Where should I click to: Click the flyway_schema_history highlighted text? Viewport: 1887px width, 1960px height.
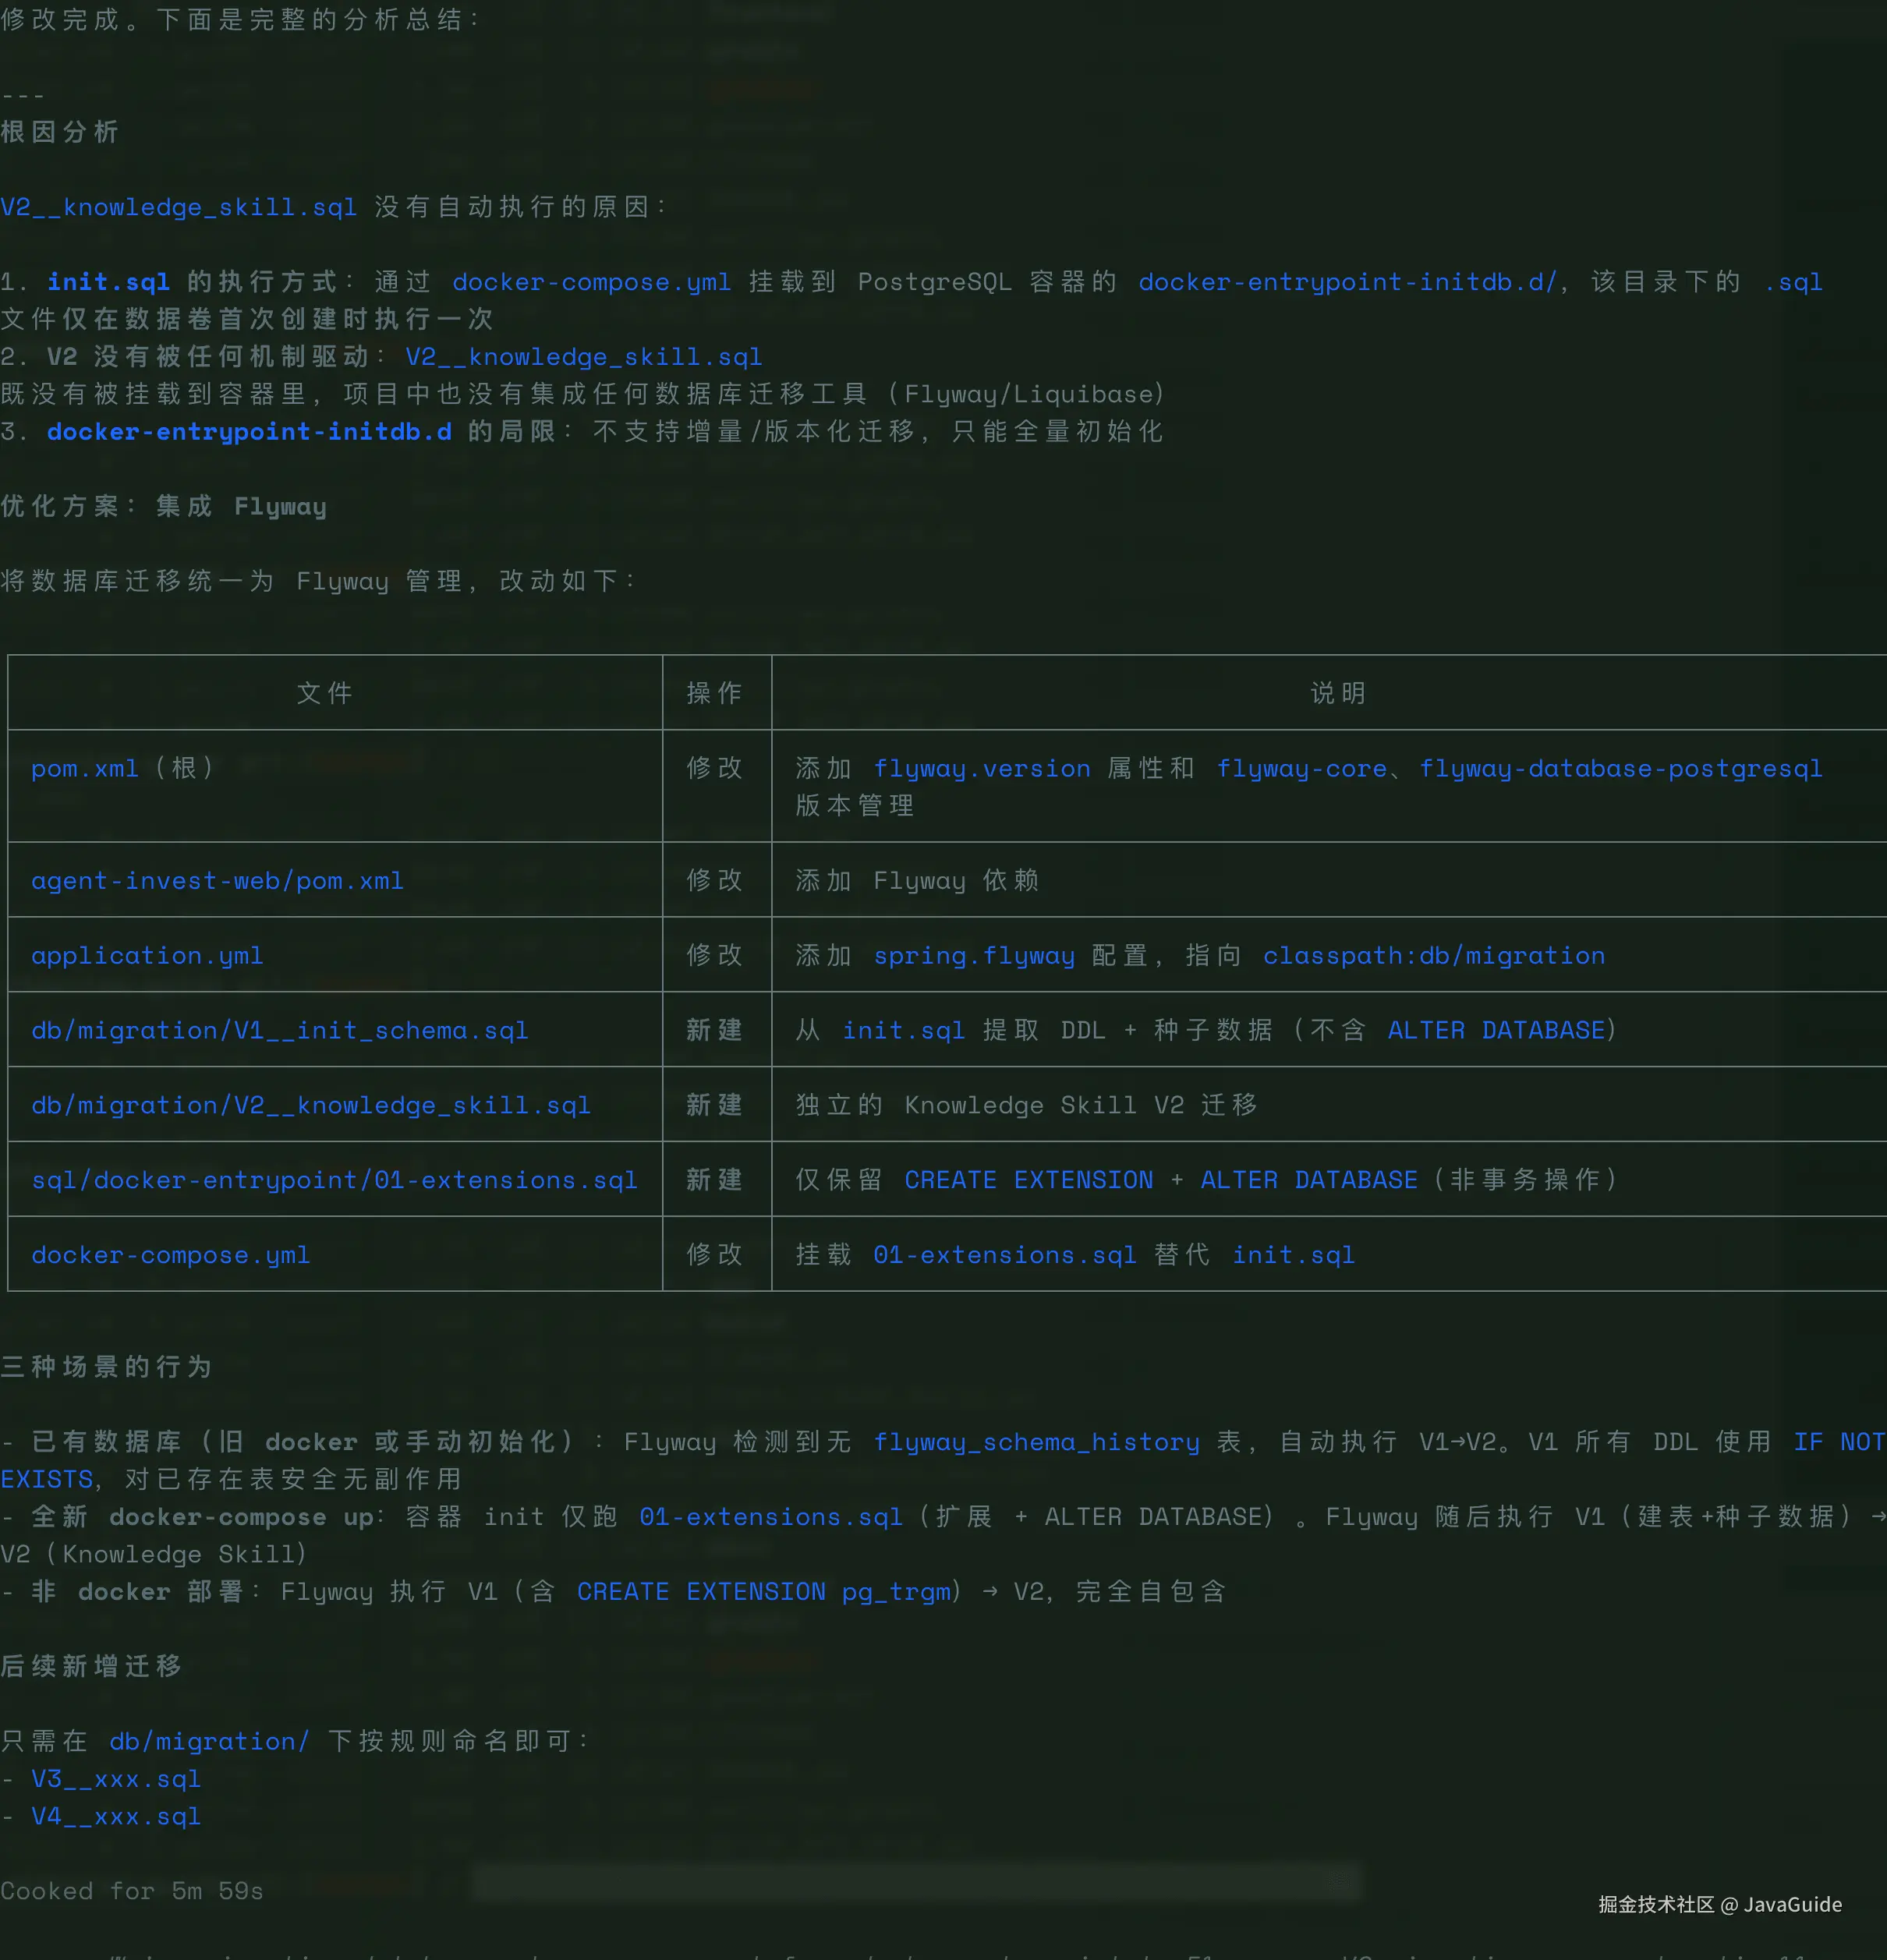coord(1036,1441)
